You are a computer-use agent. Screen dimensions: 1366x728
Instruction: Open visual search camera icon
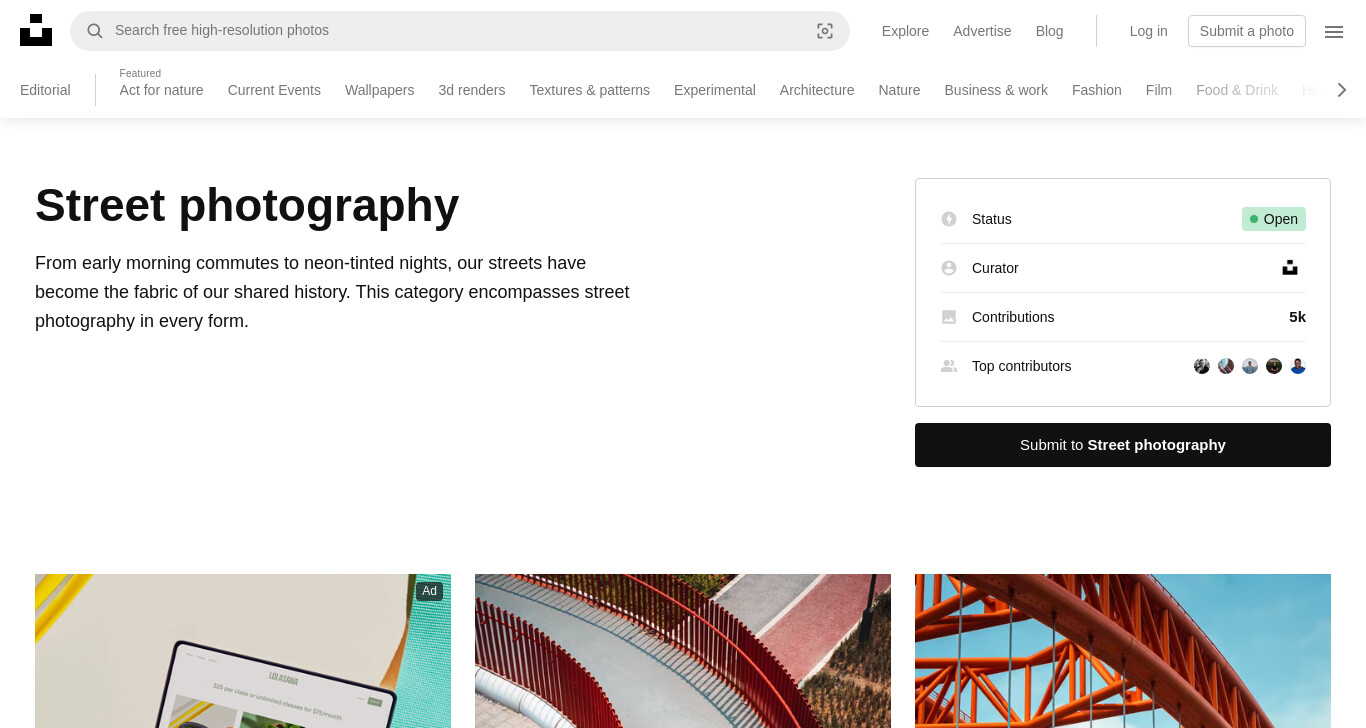click(x=825, y=31)
